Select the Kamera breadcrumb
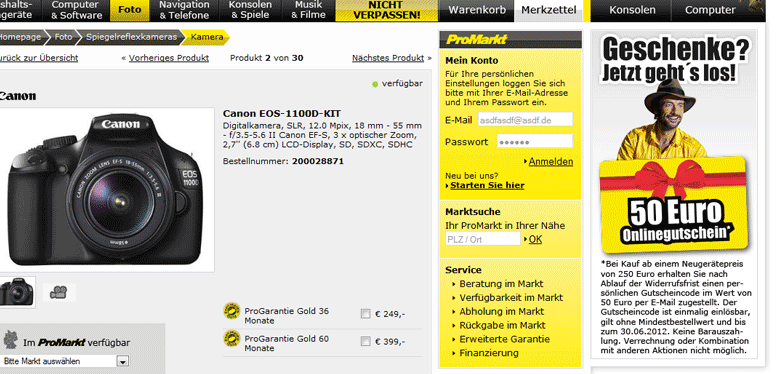This screenshot has height=374, width=777. click(x=207, y=37)
